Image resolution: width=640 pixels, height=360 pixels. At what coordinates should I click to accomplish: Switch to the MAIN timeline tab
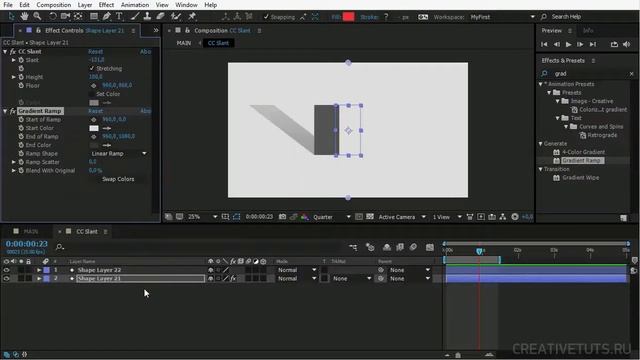click(x=31, y=231)
